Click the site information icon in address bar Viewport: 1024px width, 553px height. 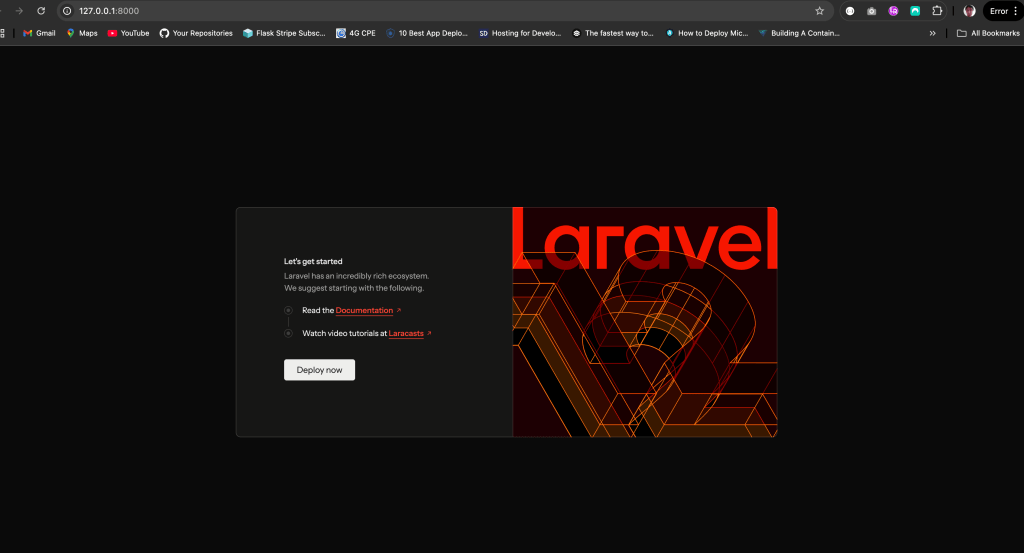pos(67,11)
